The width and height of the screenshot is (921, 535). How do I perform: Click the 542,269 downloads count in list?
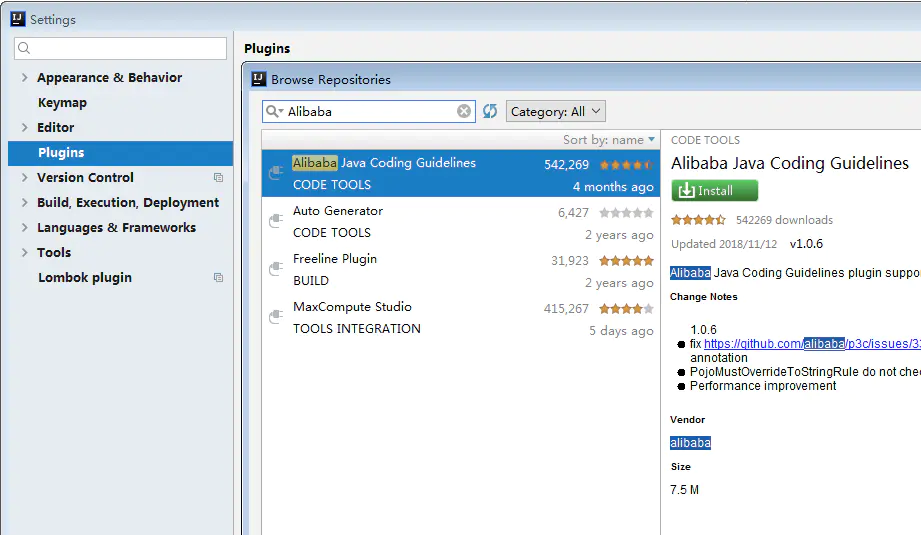pos(566,165)
